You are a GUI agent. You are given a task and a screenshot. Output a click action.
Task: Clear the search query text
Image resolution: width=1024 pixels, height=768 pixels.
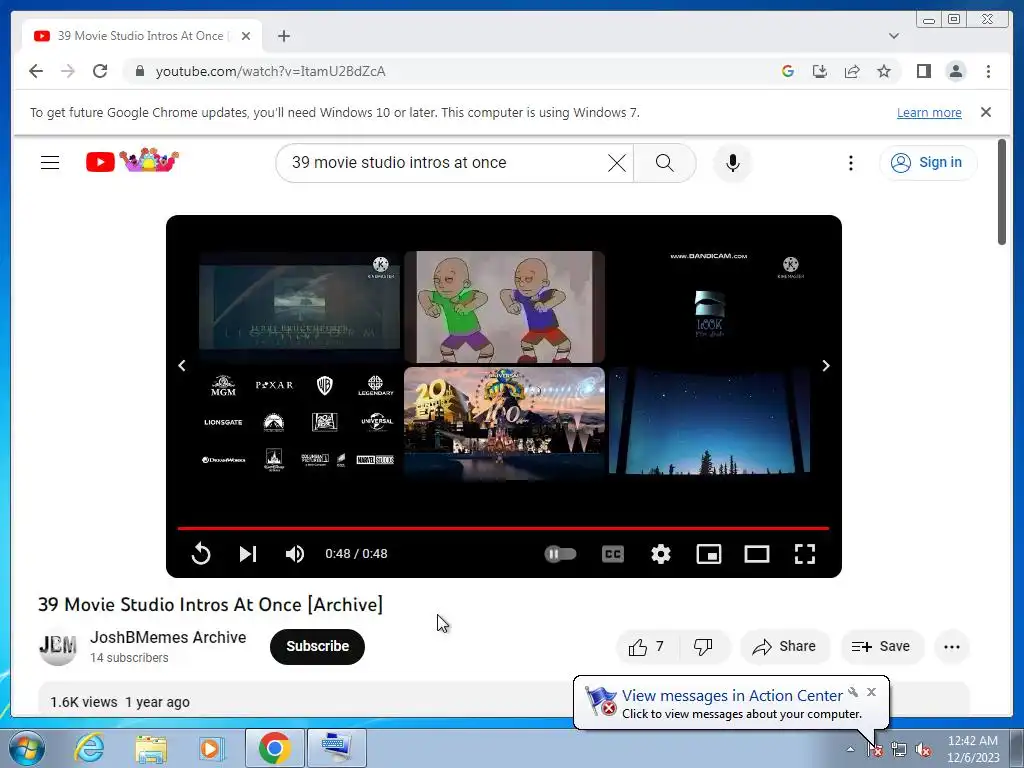click(616, 163)
